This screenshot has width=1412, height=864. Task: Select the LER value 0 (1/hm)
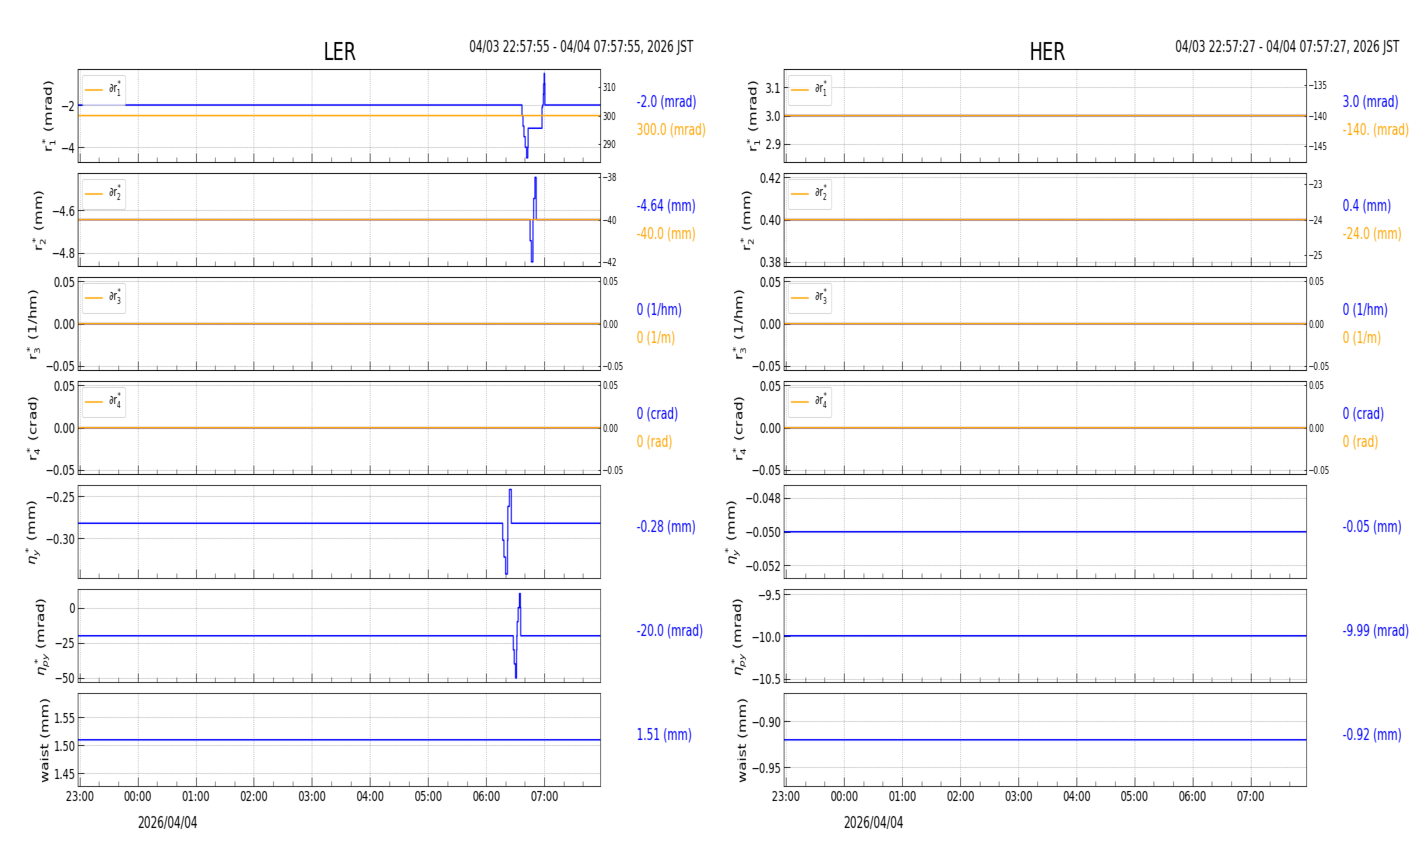[662, 310]
